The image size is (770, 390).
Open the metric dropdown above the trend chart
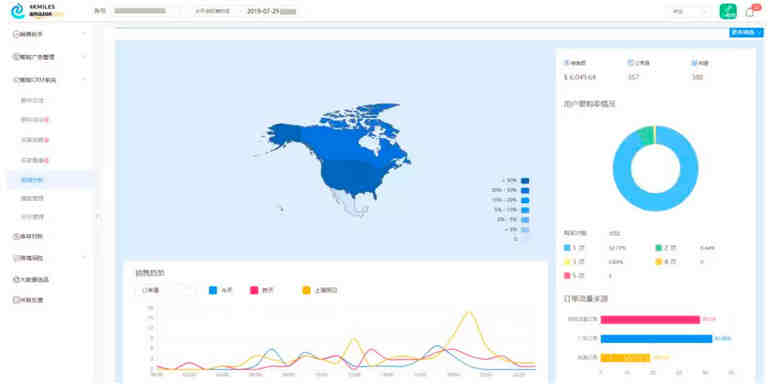tap(165, 290)
